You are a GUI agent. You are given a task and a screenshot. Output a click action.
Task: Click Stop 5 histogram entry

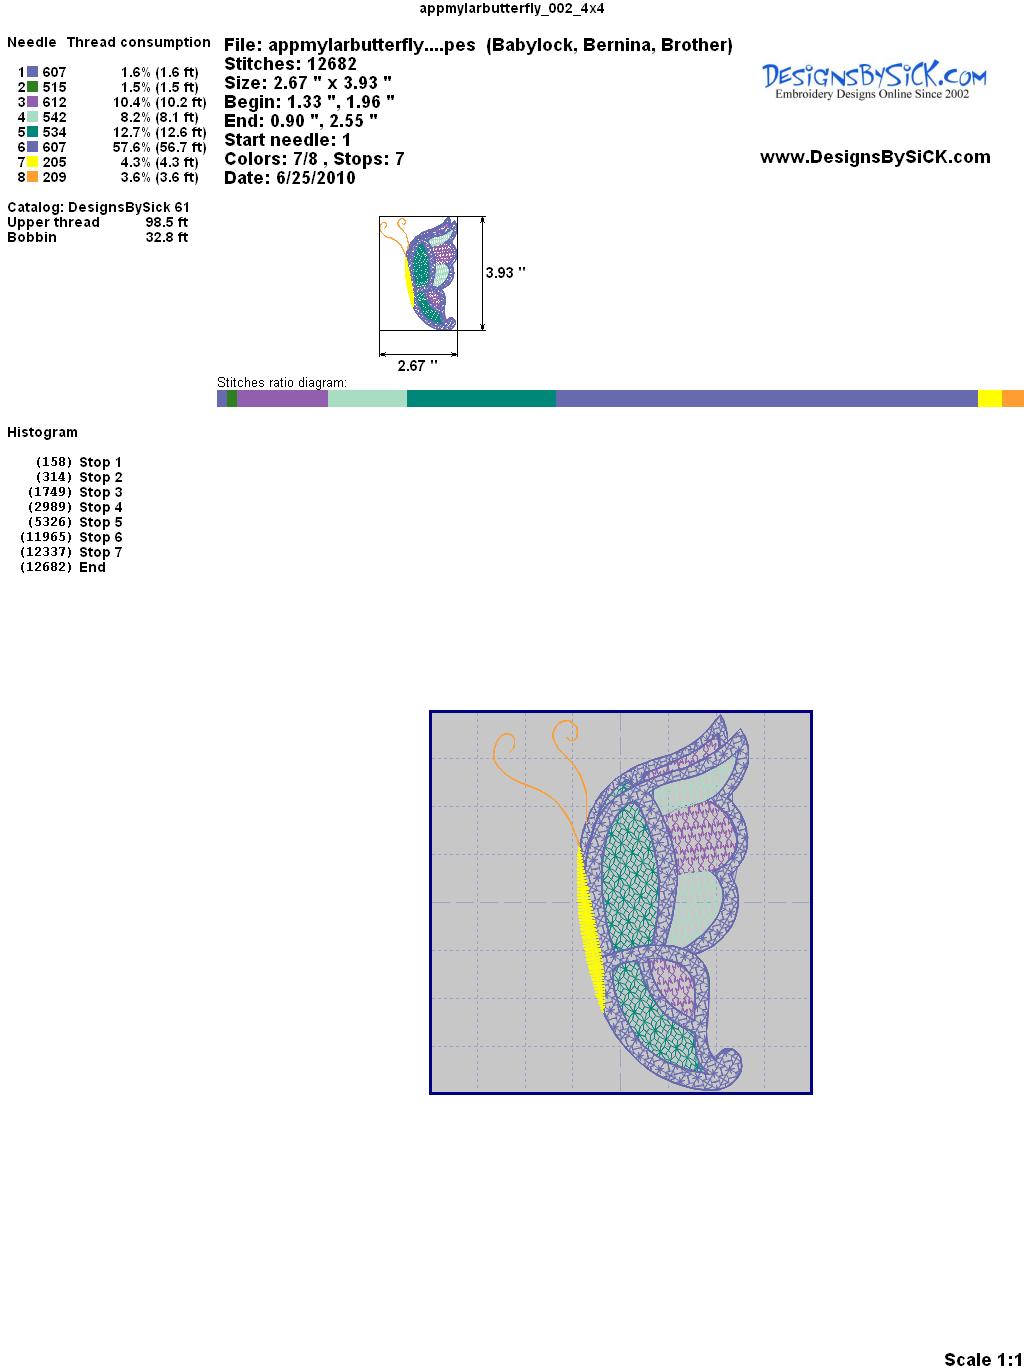click(100, 522)
